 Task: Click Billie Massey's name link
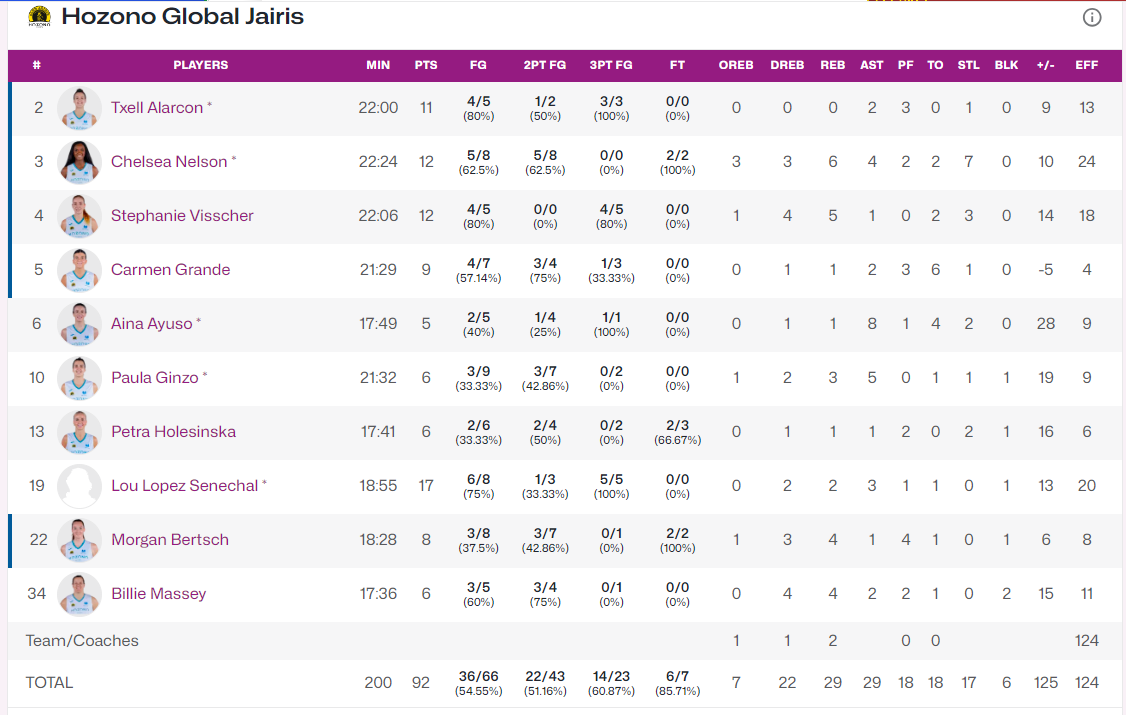pyautogui.click(x=159, y=594)
